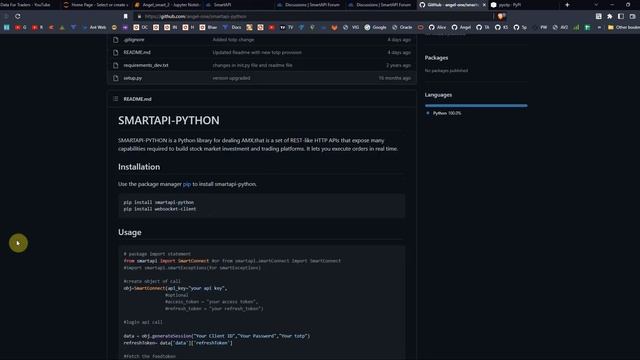Open the Alex GitHub bookmark
The image size is (640, 360).
tap(437, 27)
